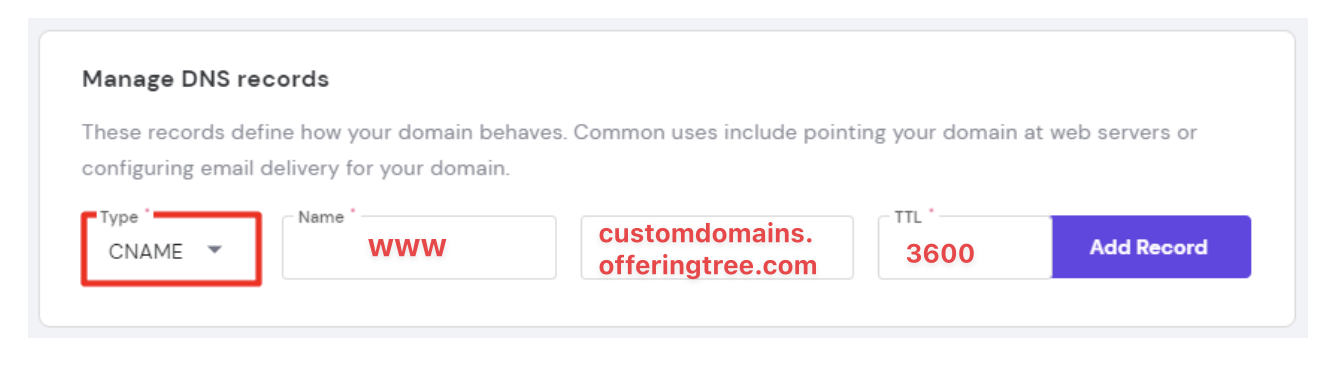
Task: Click the Name field label
Action: [x=321, y=217]
